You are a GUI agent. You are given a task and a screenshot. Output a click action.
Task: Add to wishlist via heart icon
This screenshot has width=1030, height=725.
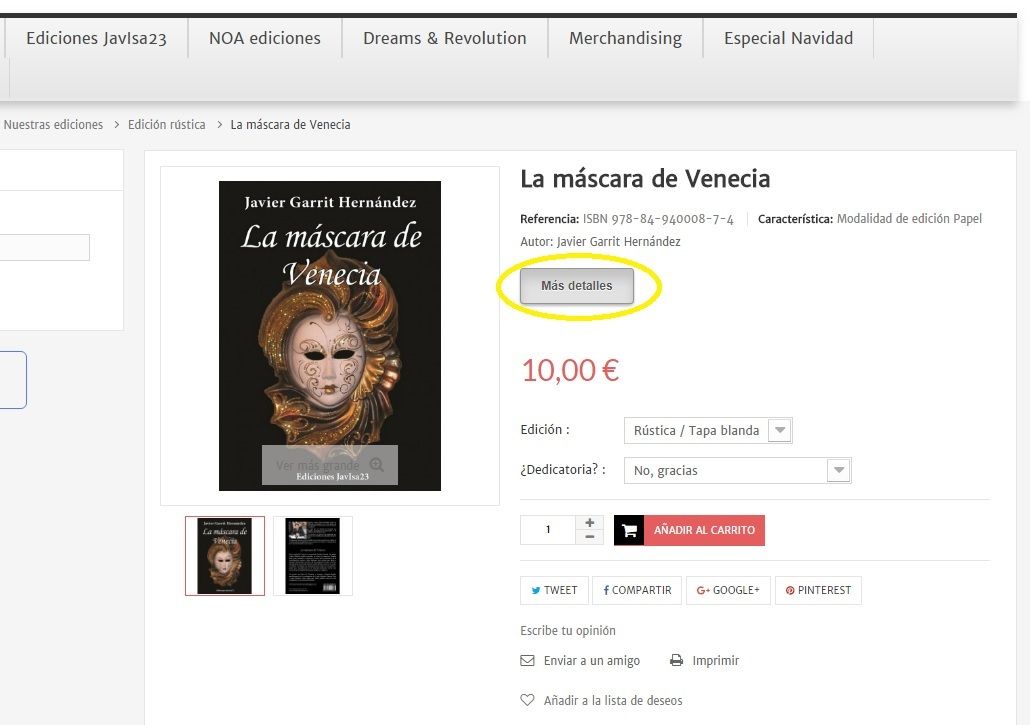(x=527, y=700)
